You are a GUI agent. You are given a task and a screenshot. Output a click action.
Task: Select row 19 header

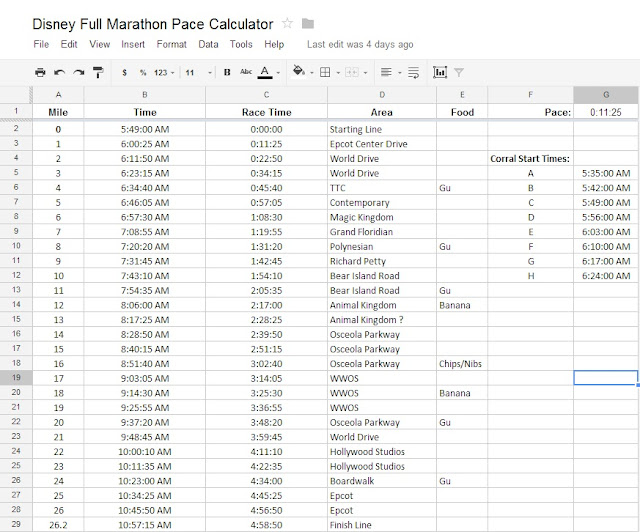[16, 378]
